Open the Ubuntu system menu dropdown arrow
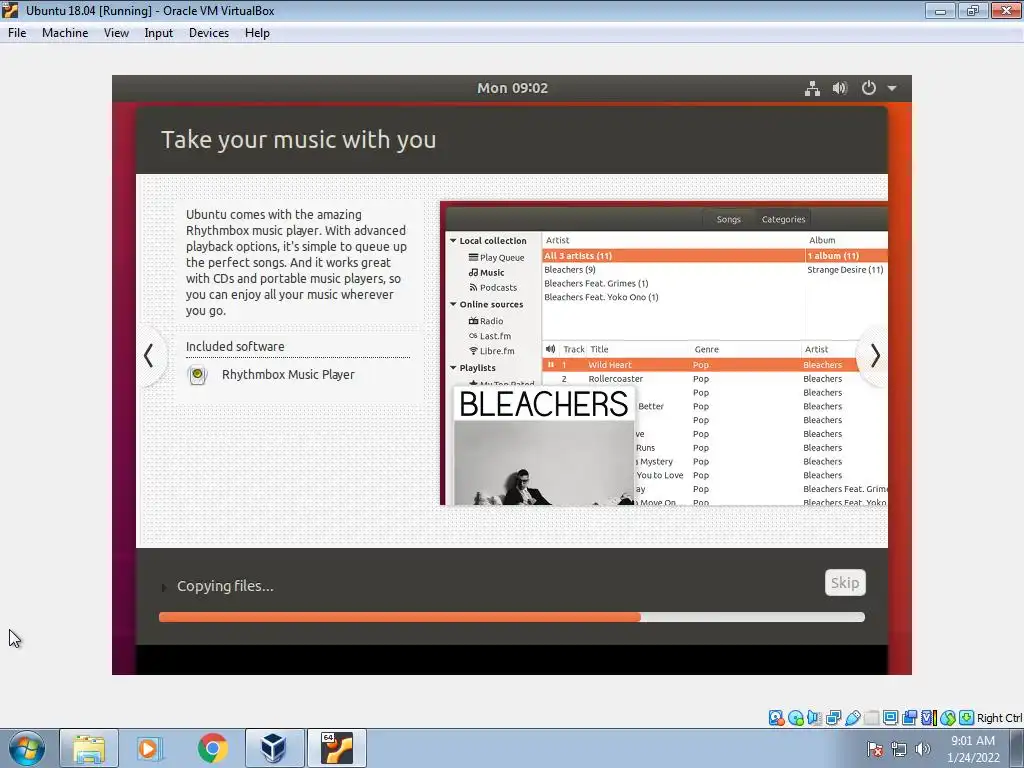1024x768 pixels. click(892, 88)
